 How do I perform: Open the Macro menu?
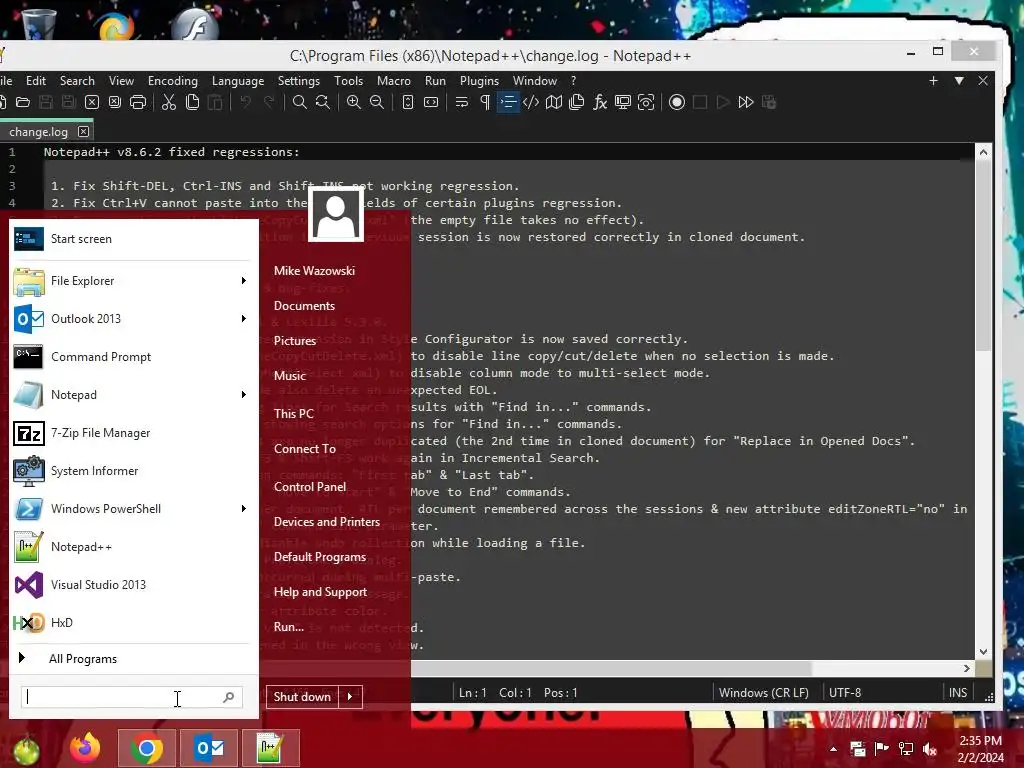[394, 81]
